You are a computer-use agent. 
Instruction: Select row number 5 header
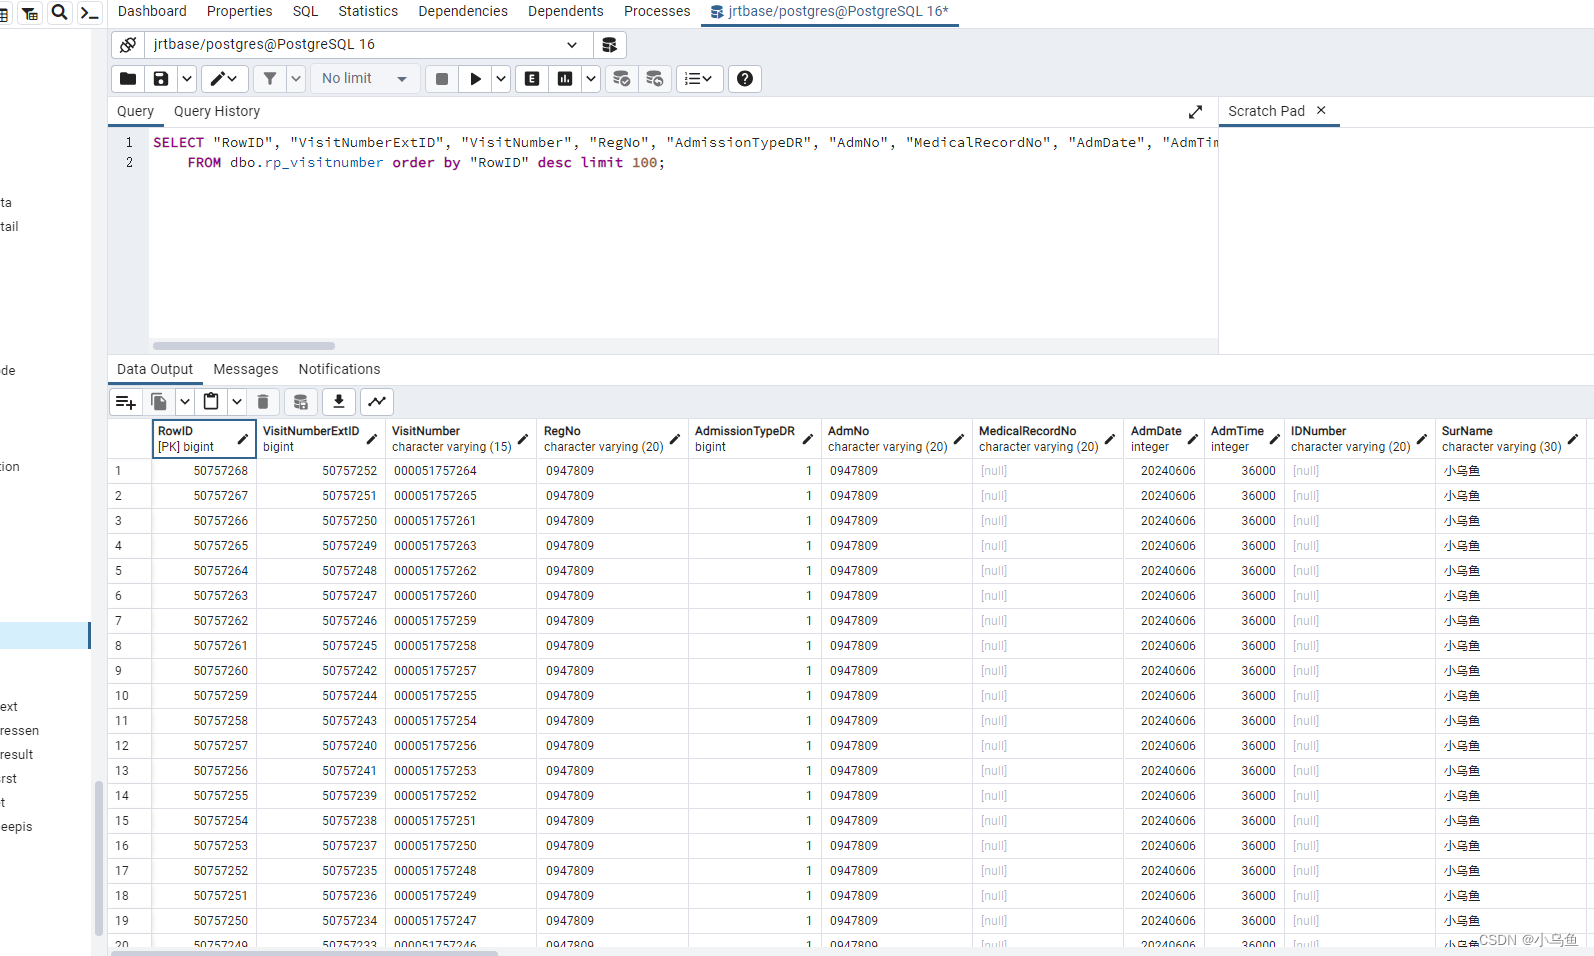(x=129, y=571)
